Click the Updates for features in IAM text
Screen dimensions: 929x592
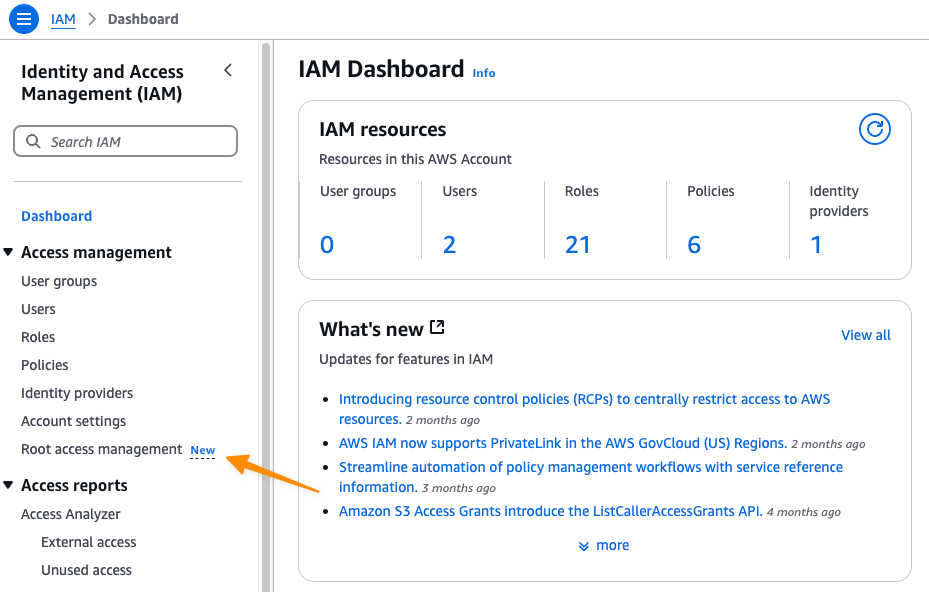tap(406, 359)
